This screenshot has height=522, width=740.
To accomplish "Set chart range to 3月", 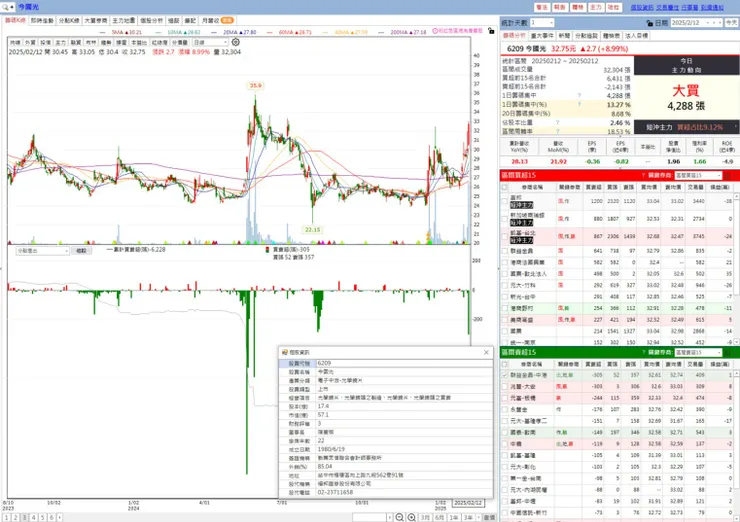I will pos(425,518).
